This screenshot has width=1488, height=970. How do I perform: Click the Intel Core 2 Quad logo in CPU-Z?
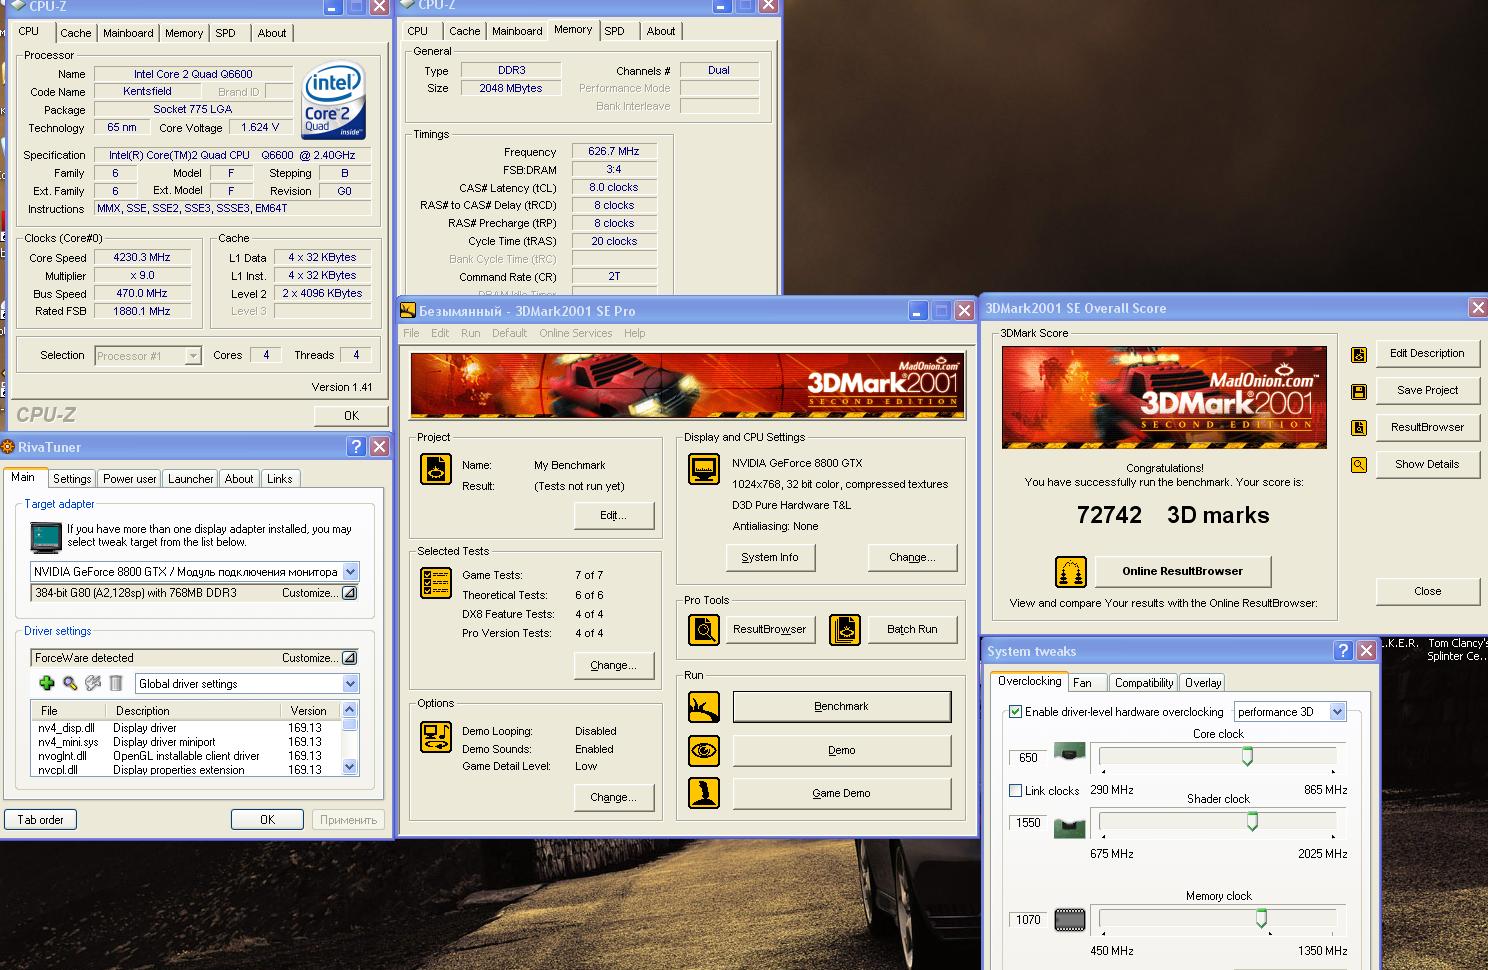(334, 102)
